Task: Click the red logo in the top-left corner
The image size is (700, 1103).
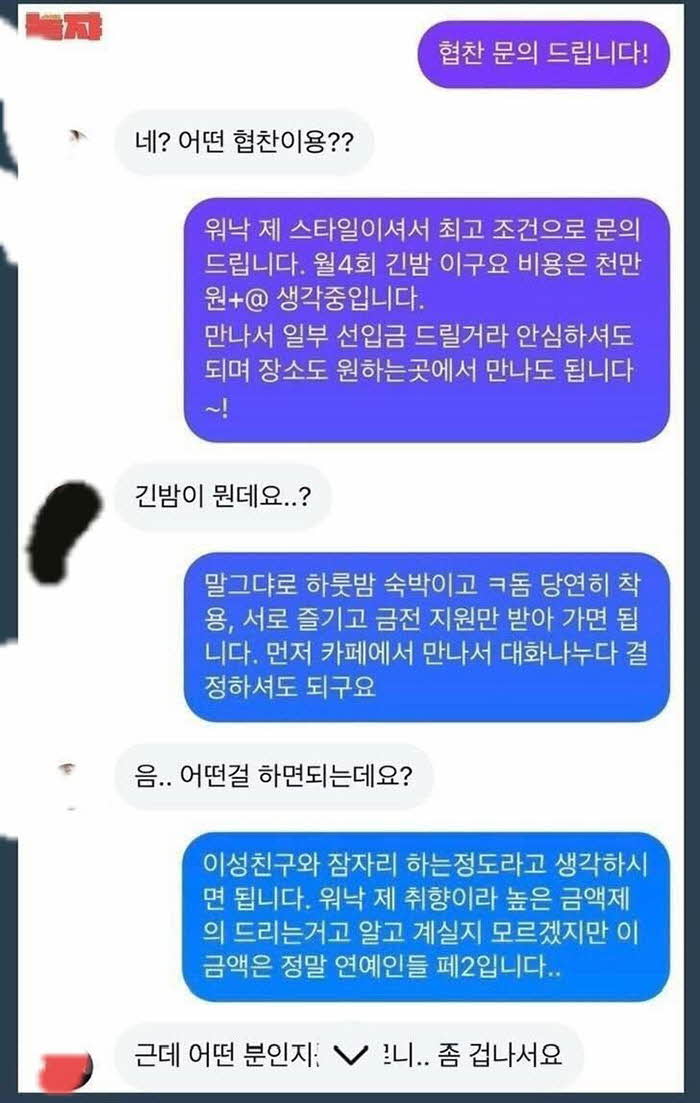Action: tap(64, 27)
